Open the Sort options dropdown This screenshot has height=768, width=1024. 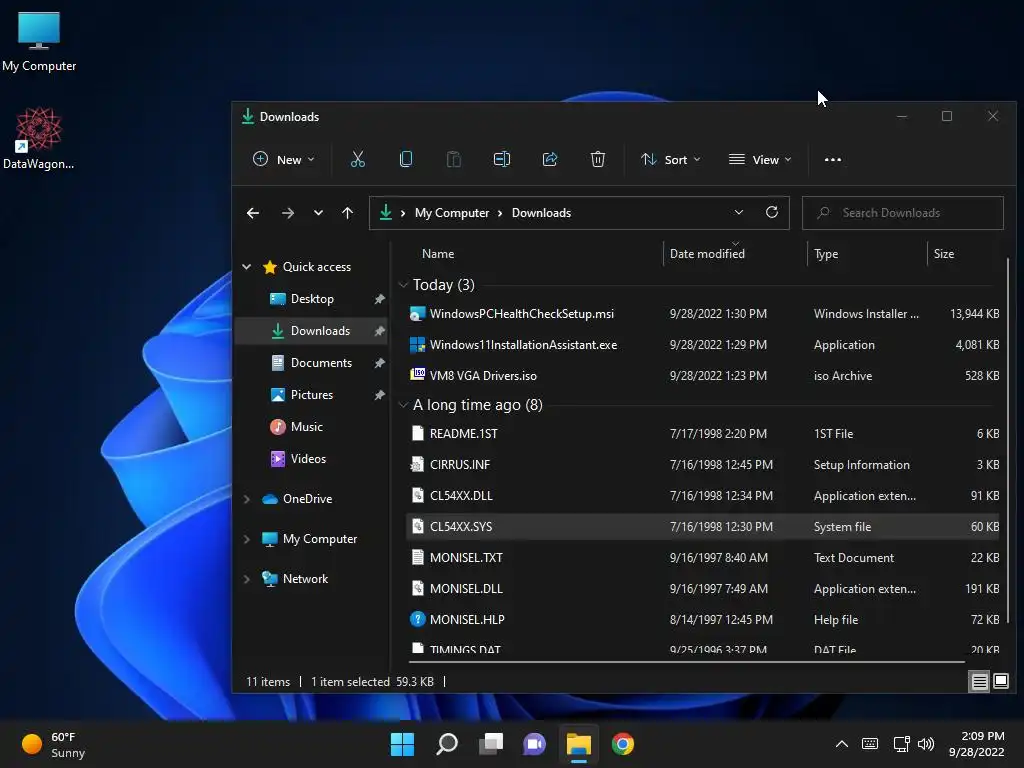671,159
